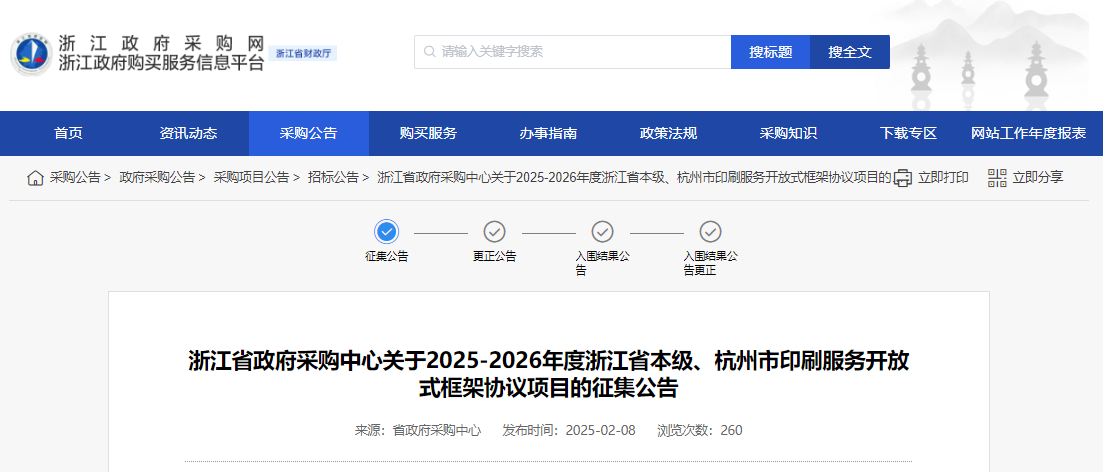Click the magnifier icon in search box
The width and height of the screenshot is (1103, 472).
point(429,52)
